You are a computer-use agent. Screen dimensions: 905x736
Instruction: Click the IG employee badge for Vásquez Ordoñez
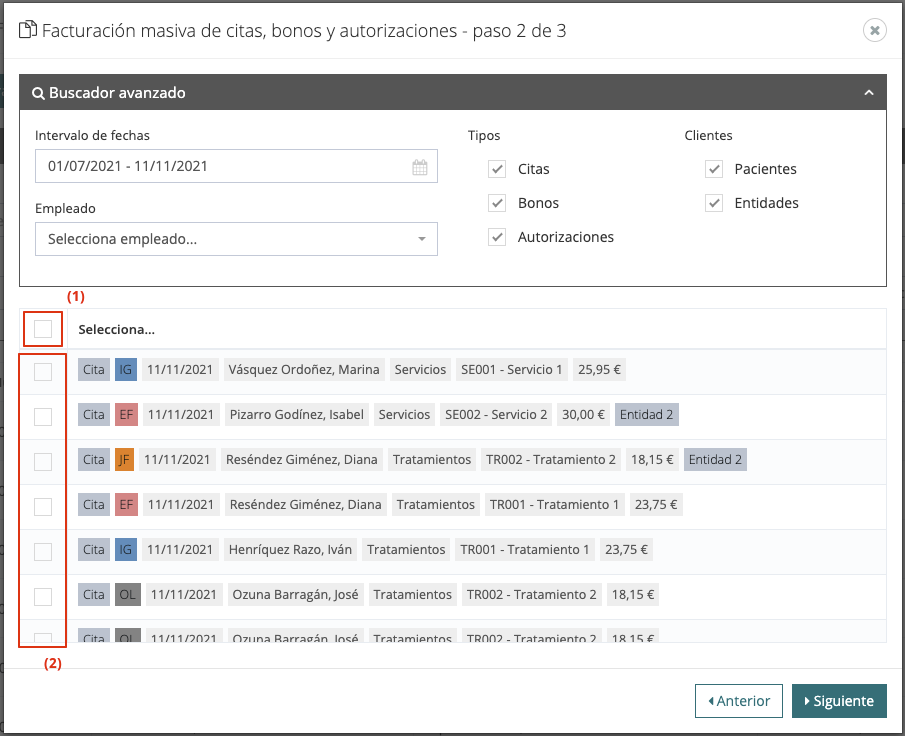[125, 369]
